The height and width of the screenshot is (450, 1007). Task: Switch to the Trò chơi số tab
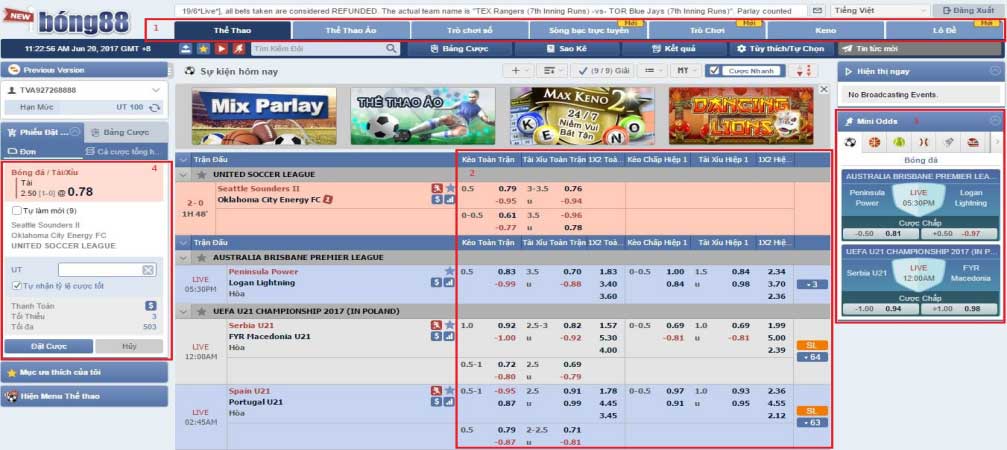coord(469,30)
